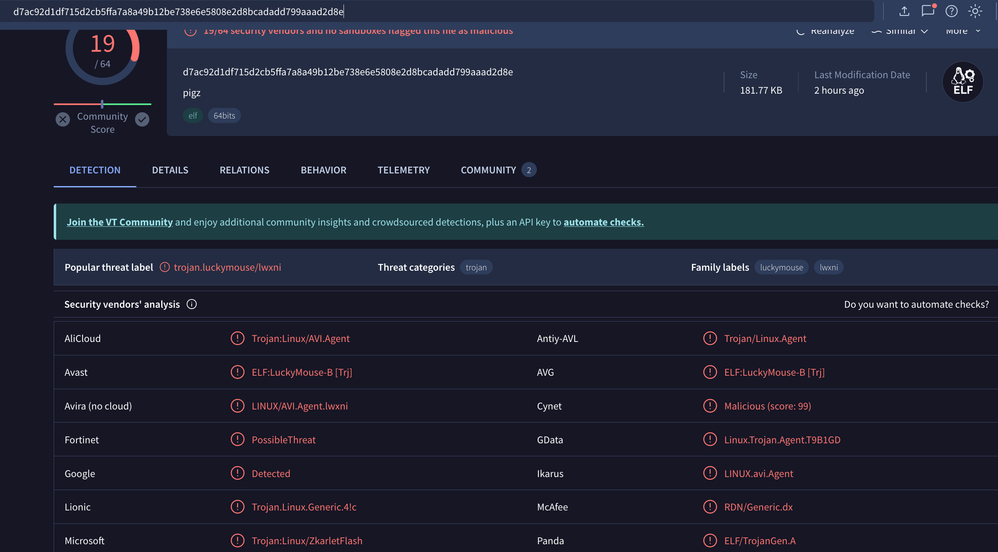Click Antiy-AVL's Trojan/Linux.Agent result
The image size is (998, 552).
(765, 338)
